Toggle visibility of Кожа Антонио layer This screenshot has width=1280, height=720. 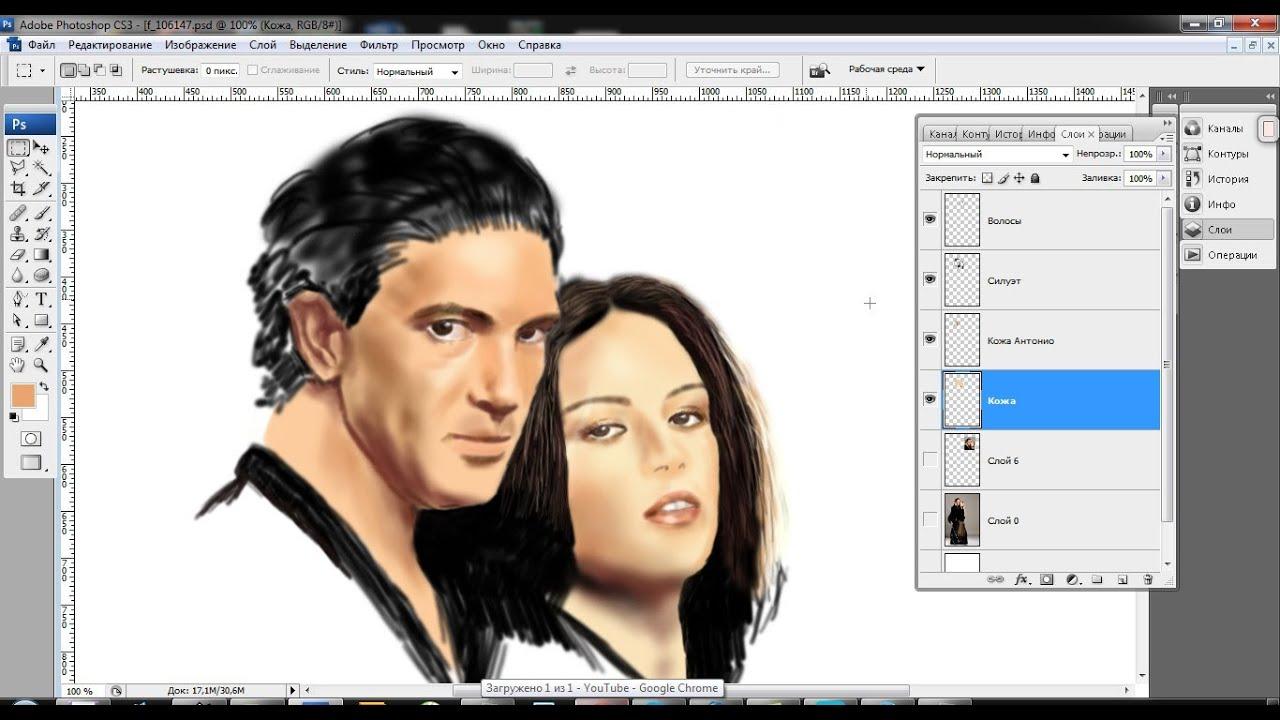click(x=930, y=339)
